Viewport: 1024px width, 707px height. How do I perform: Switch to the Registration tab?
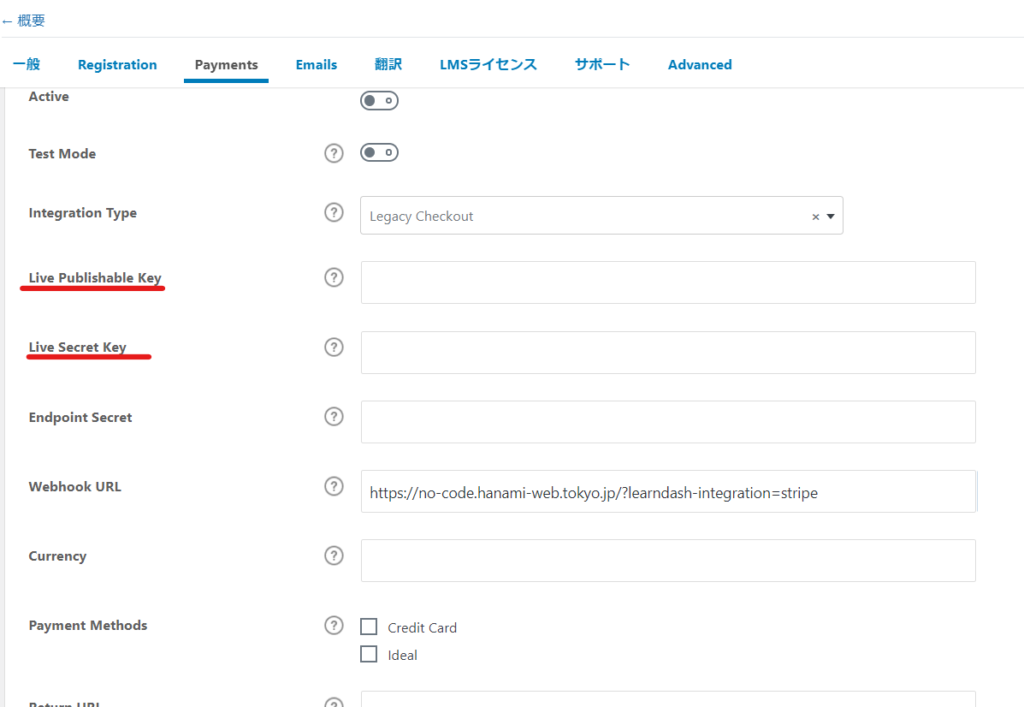click(x=117, y=65)
